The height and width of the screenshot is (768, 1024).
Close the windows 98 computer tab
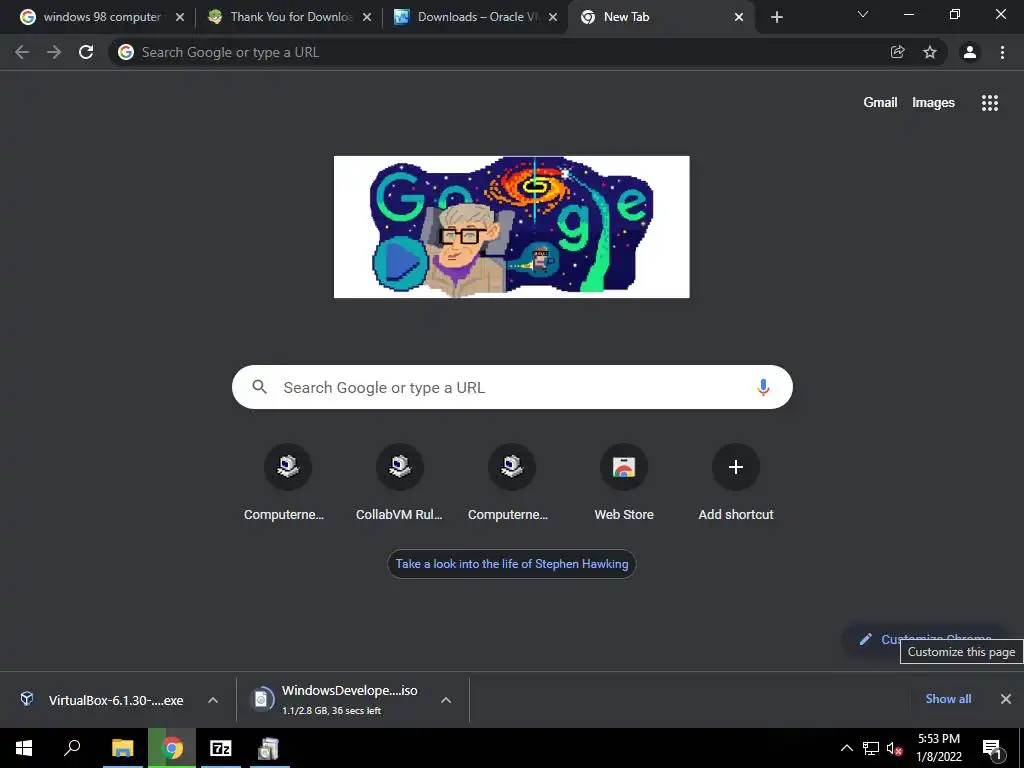[x=180, y=17]
